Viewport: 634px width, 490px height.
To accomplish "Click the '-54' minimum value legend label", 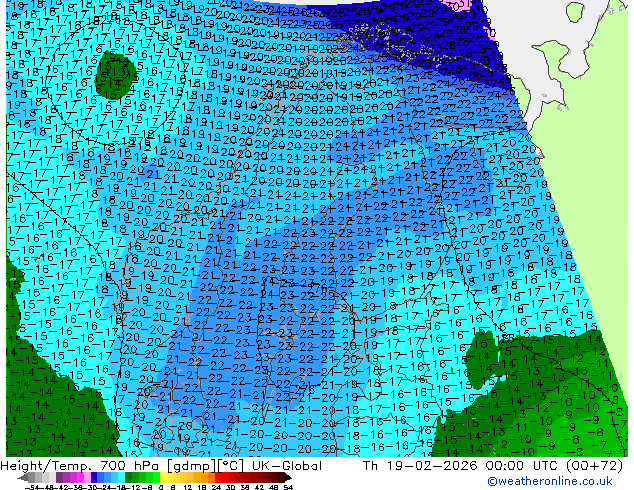I will coord(32,487).
